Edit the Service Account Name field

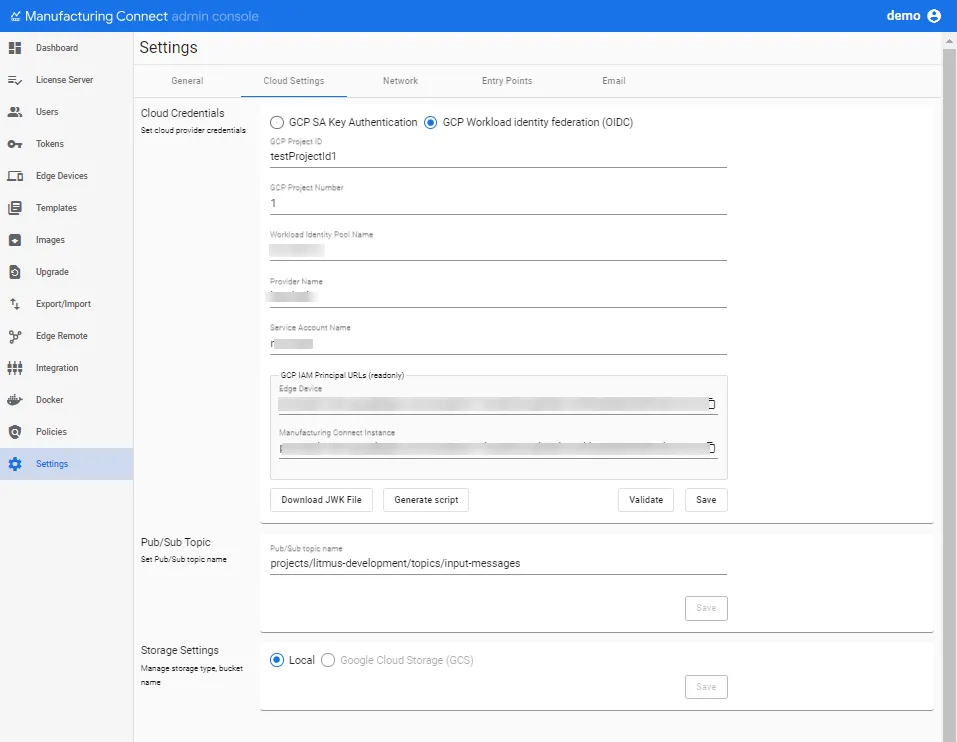click(x=498, y=344)
